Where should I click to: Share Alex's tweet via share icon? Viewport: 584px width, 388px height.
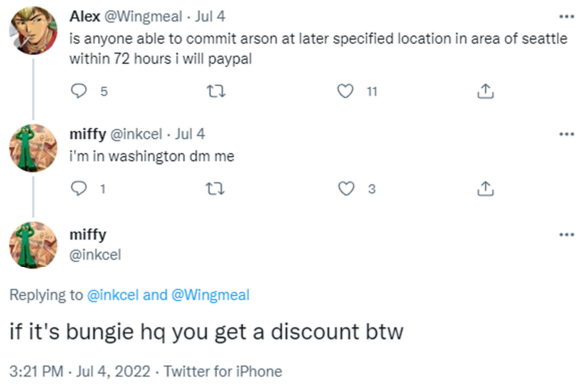click(485, 91)
